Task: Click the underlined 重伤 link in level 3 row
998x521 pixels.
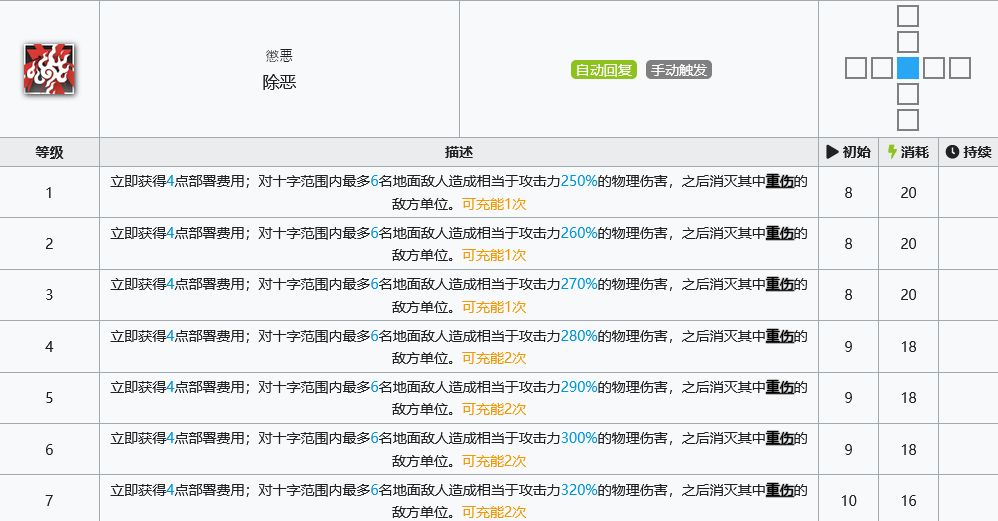Action: click(x=779, y=284)
